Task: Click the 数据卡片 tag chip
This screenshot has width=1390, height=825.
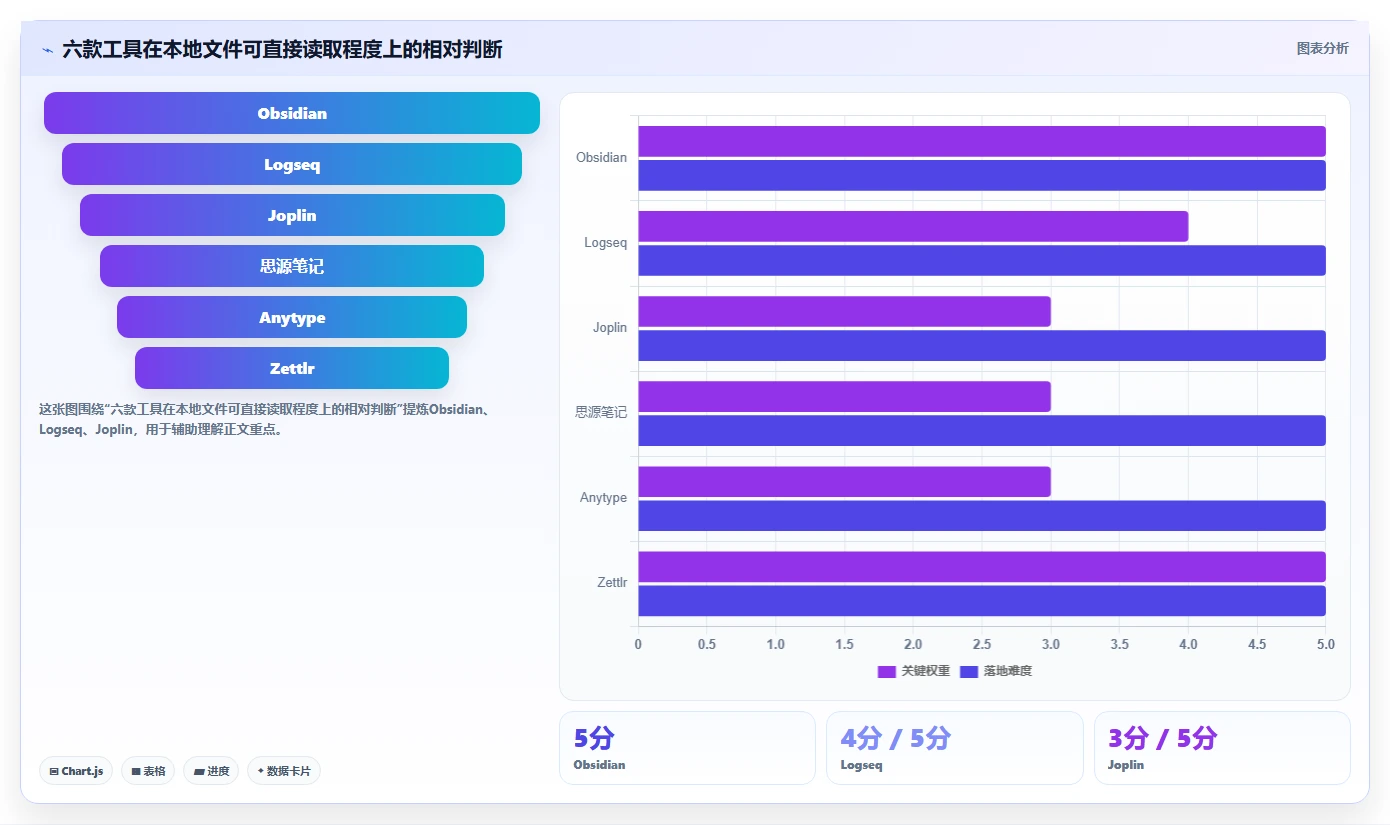Action: coord(284,771)
